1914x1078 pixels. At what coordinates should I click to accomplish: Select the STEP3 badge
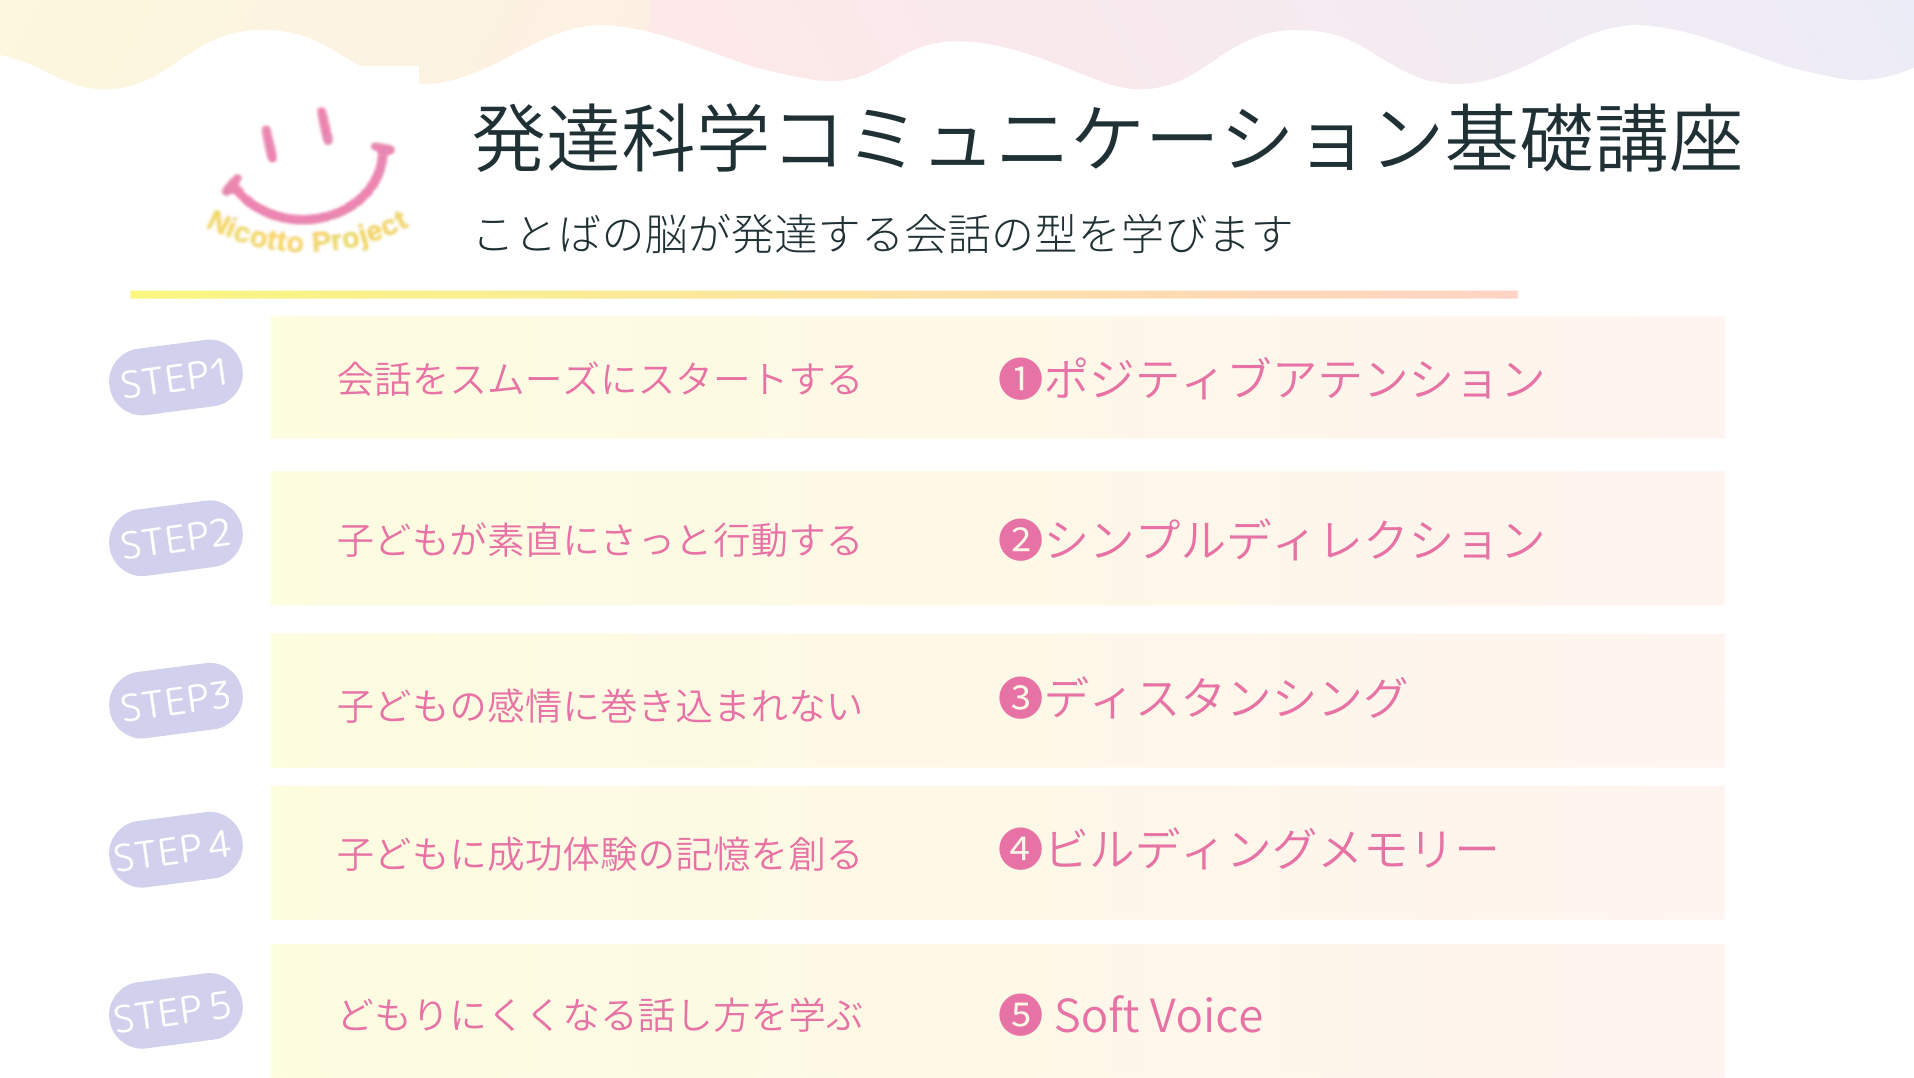175,701
